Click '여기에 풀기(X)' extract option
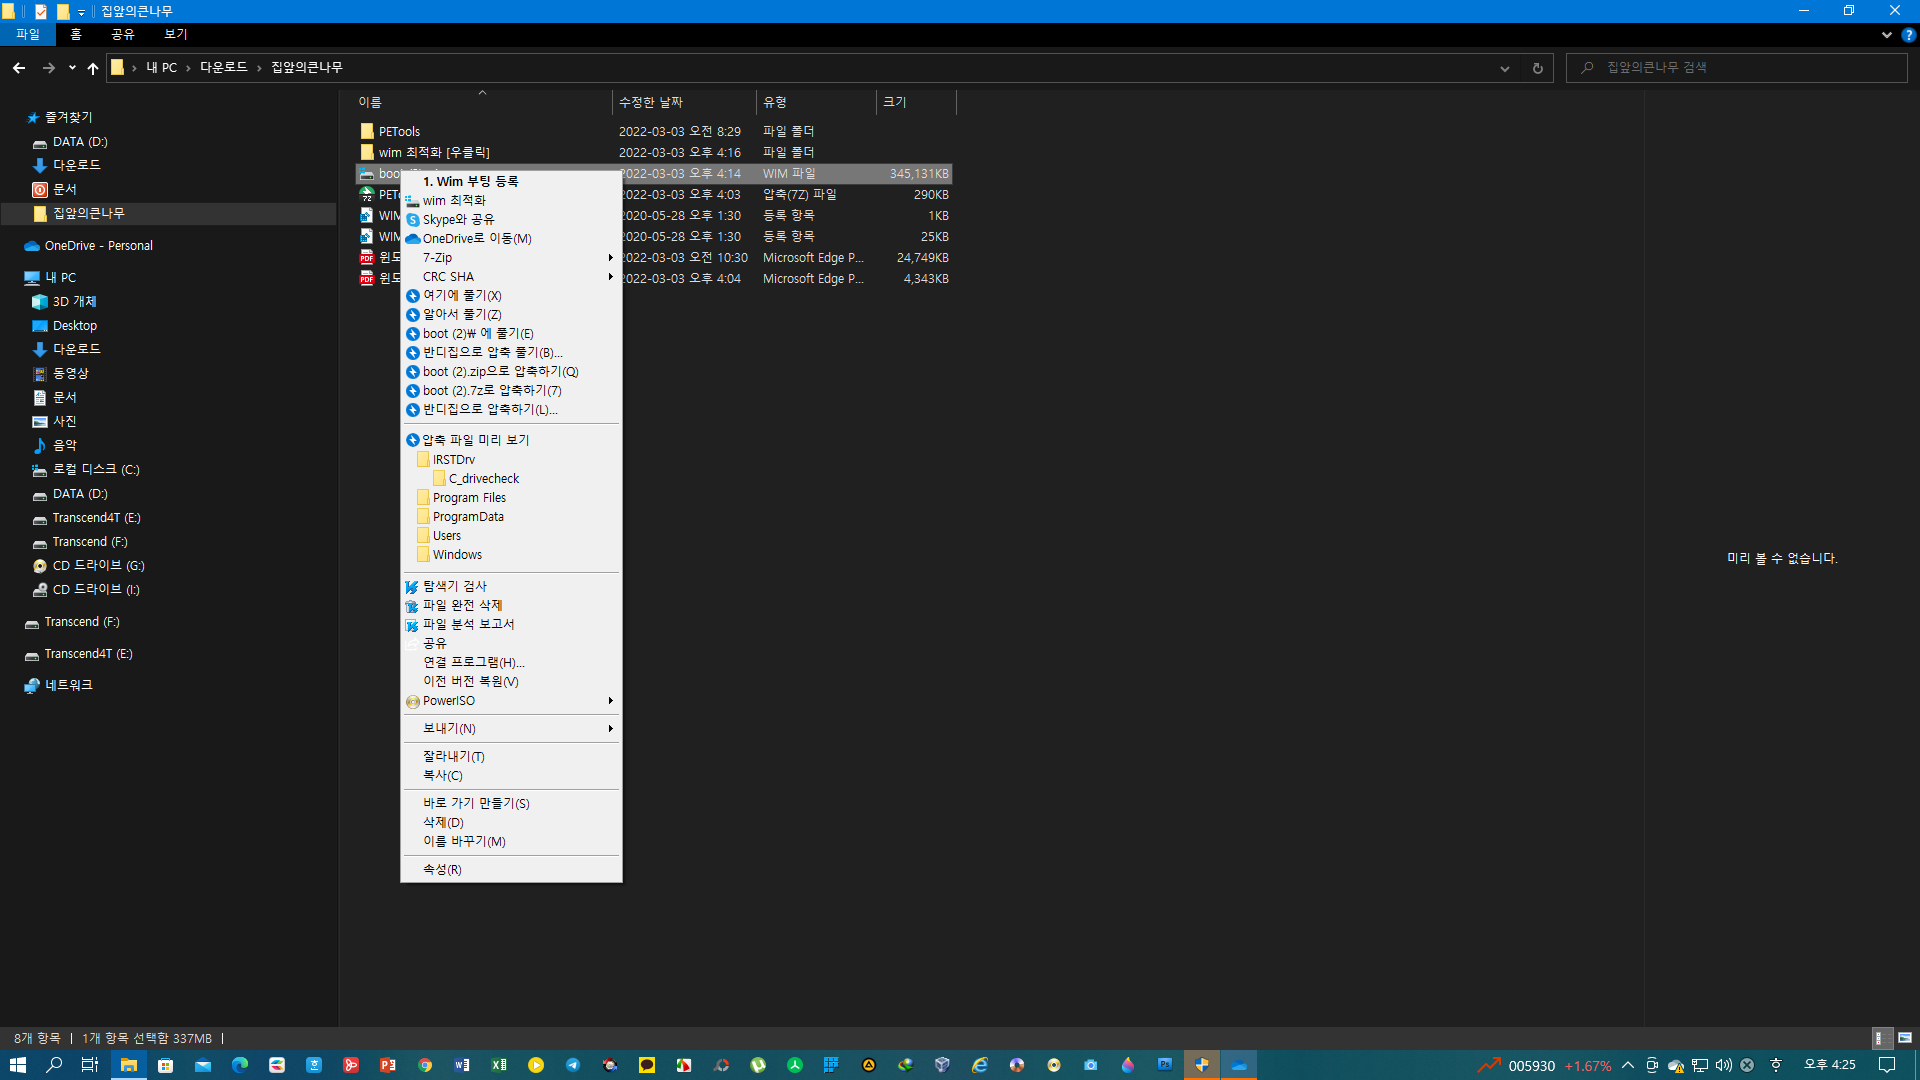The height and width of the screenshot is (1080, 1920). point(511,295)
